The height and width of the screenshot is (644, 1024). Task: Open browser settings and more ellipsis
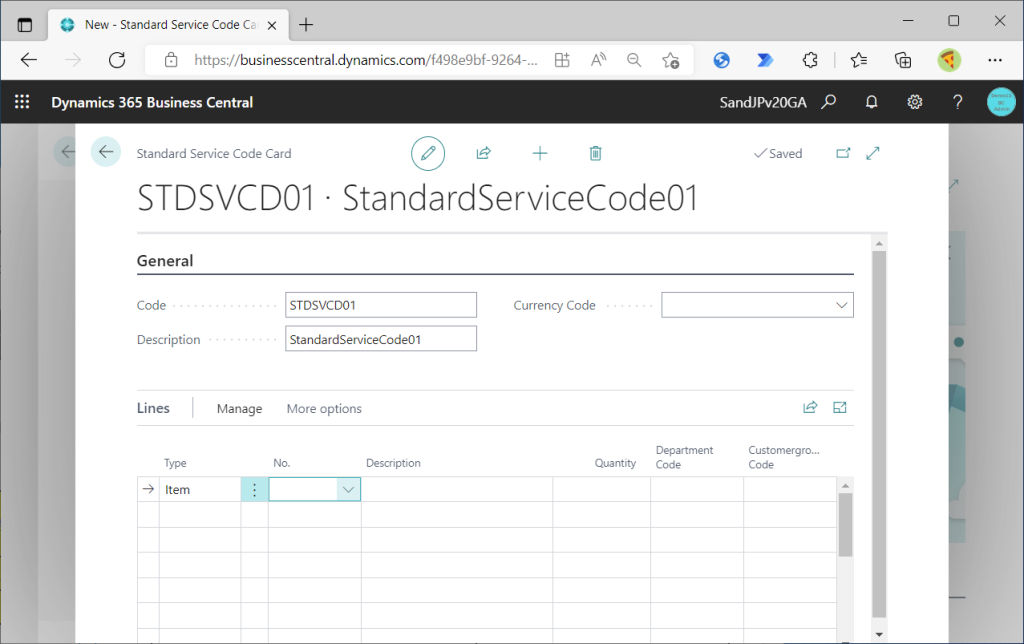995,60
